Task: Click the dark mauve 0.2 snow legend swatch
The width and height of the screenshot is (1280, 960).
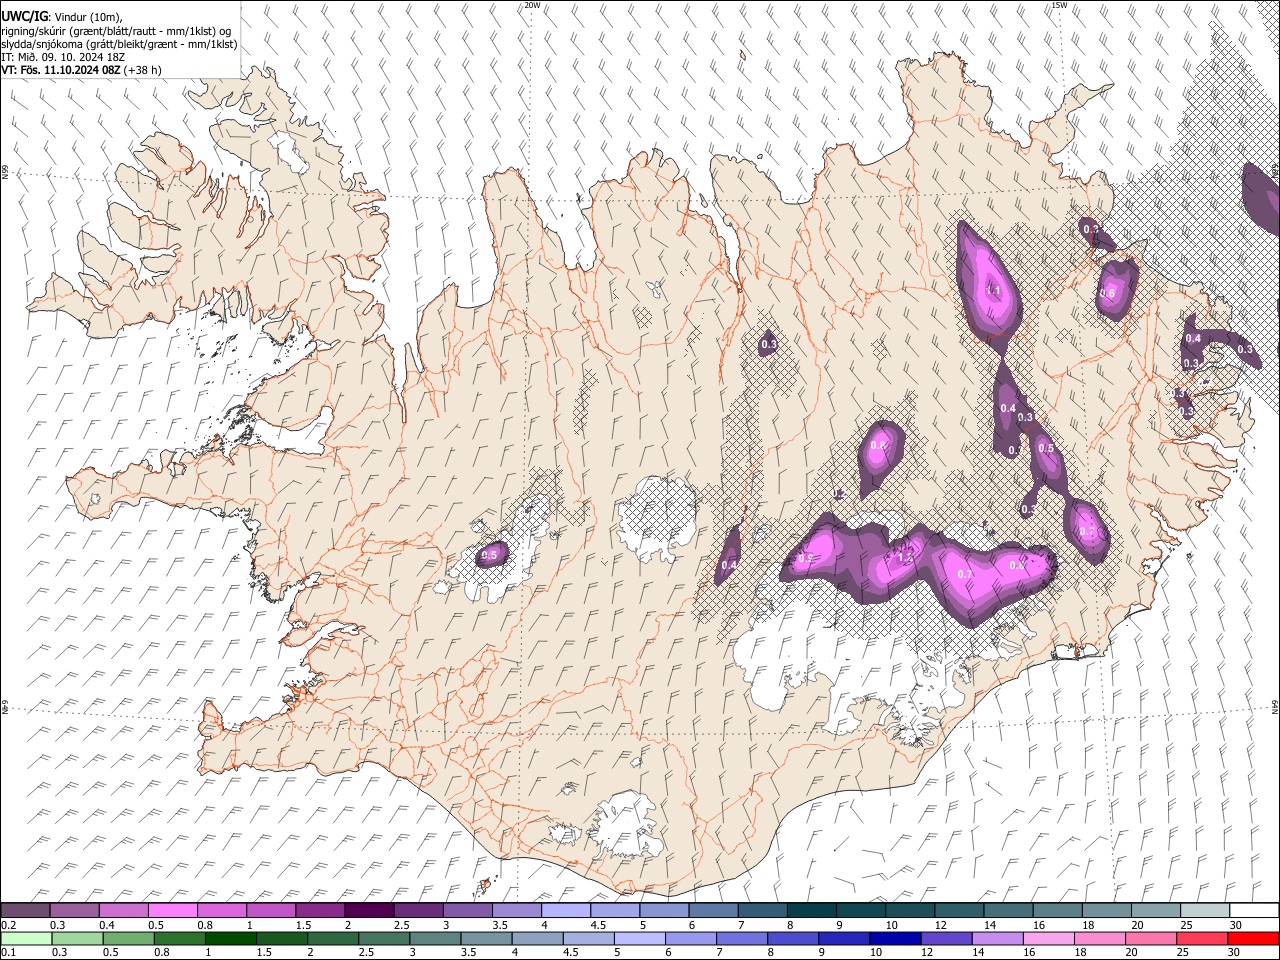Action: coord(26,911)
